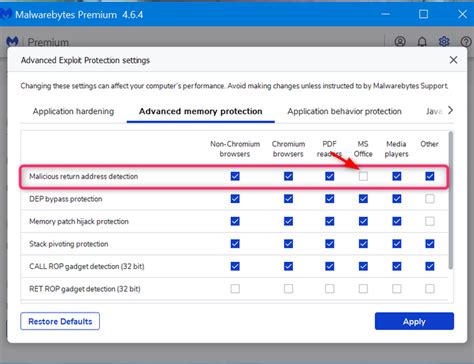Image resolution: width=474 pixels, height=364 pixels.
Task: Uncheck CALL ROP gadget detection for Chromium browsers
Action: (288, 266)
